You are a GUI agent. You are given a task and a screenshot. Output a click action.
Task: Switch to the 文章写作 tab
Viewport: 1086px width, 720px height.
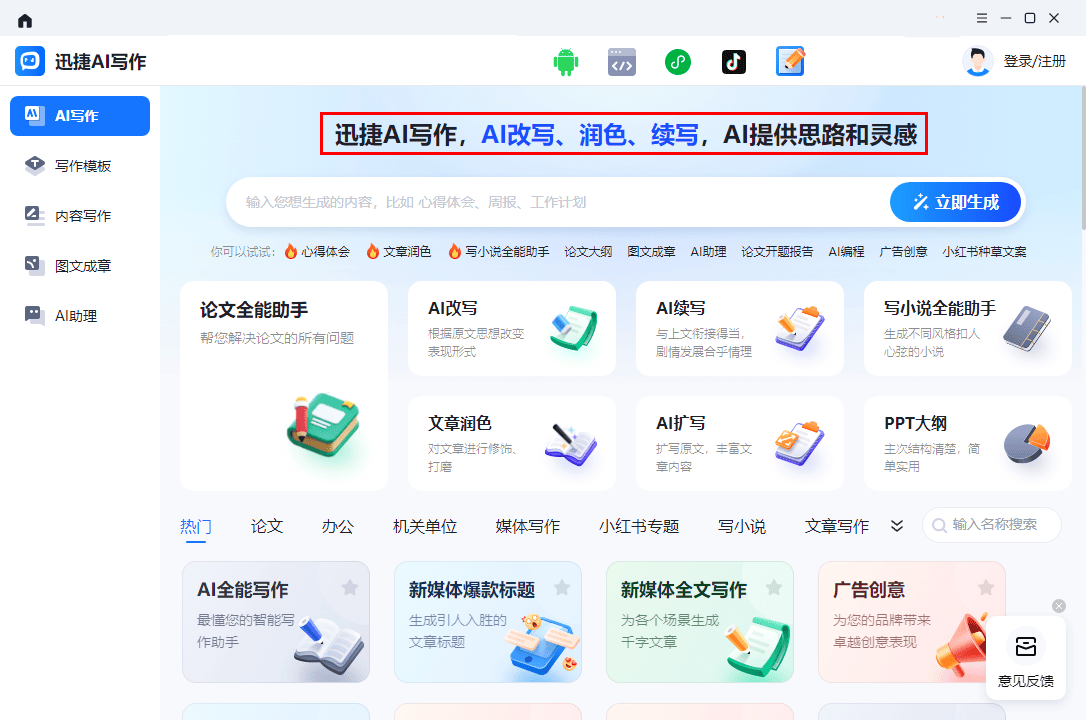point(837,527)
